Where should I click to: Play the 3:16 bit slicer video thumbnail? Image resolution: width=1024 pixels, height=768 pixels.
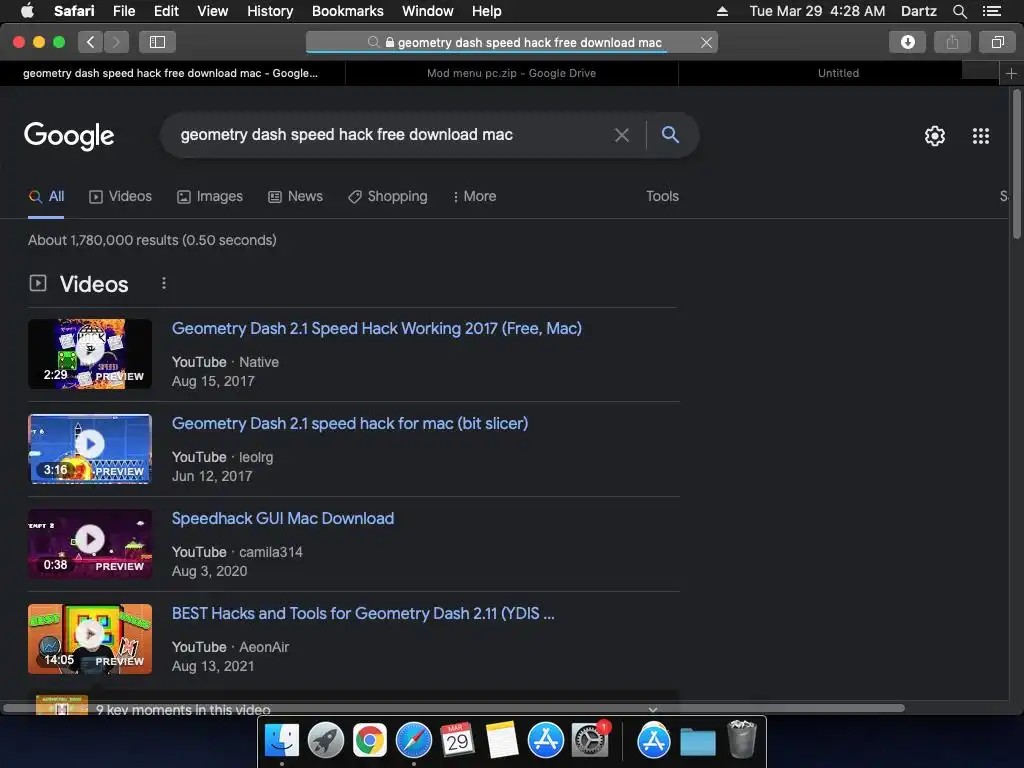click(x=90, y=449)
